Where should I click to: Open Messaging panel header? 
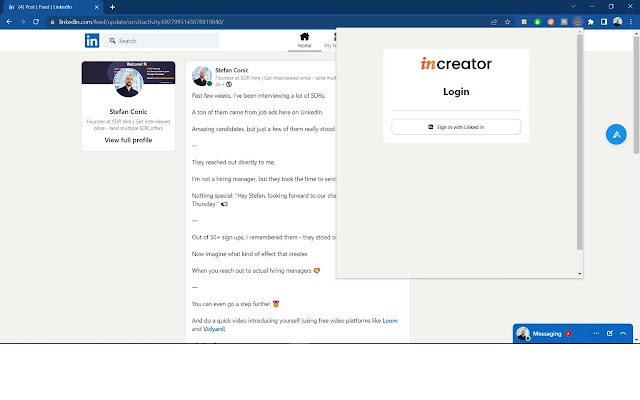(573, 333)
